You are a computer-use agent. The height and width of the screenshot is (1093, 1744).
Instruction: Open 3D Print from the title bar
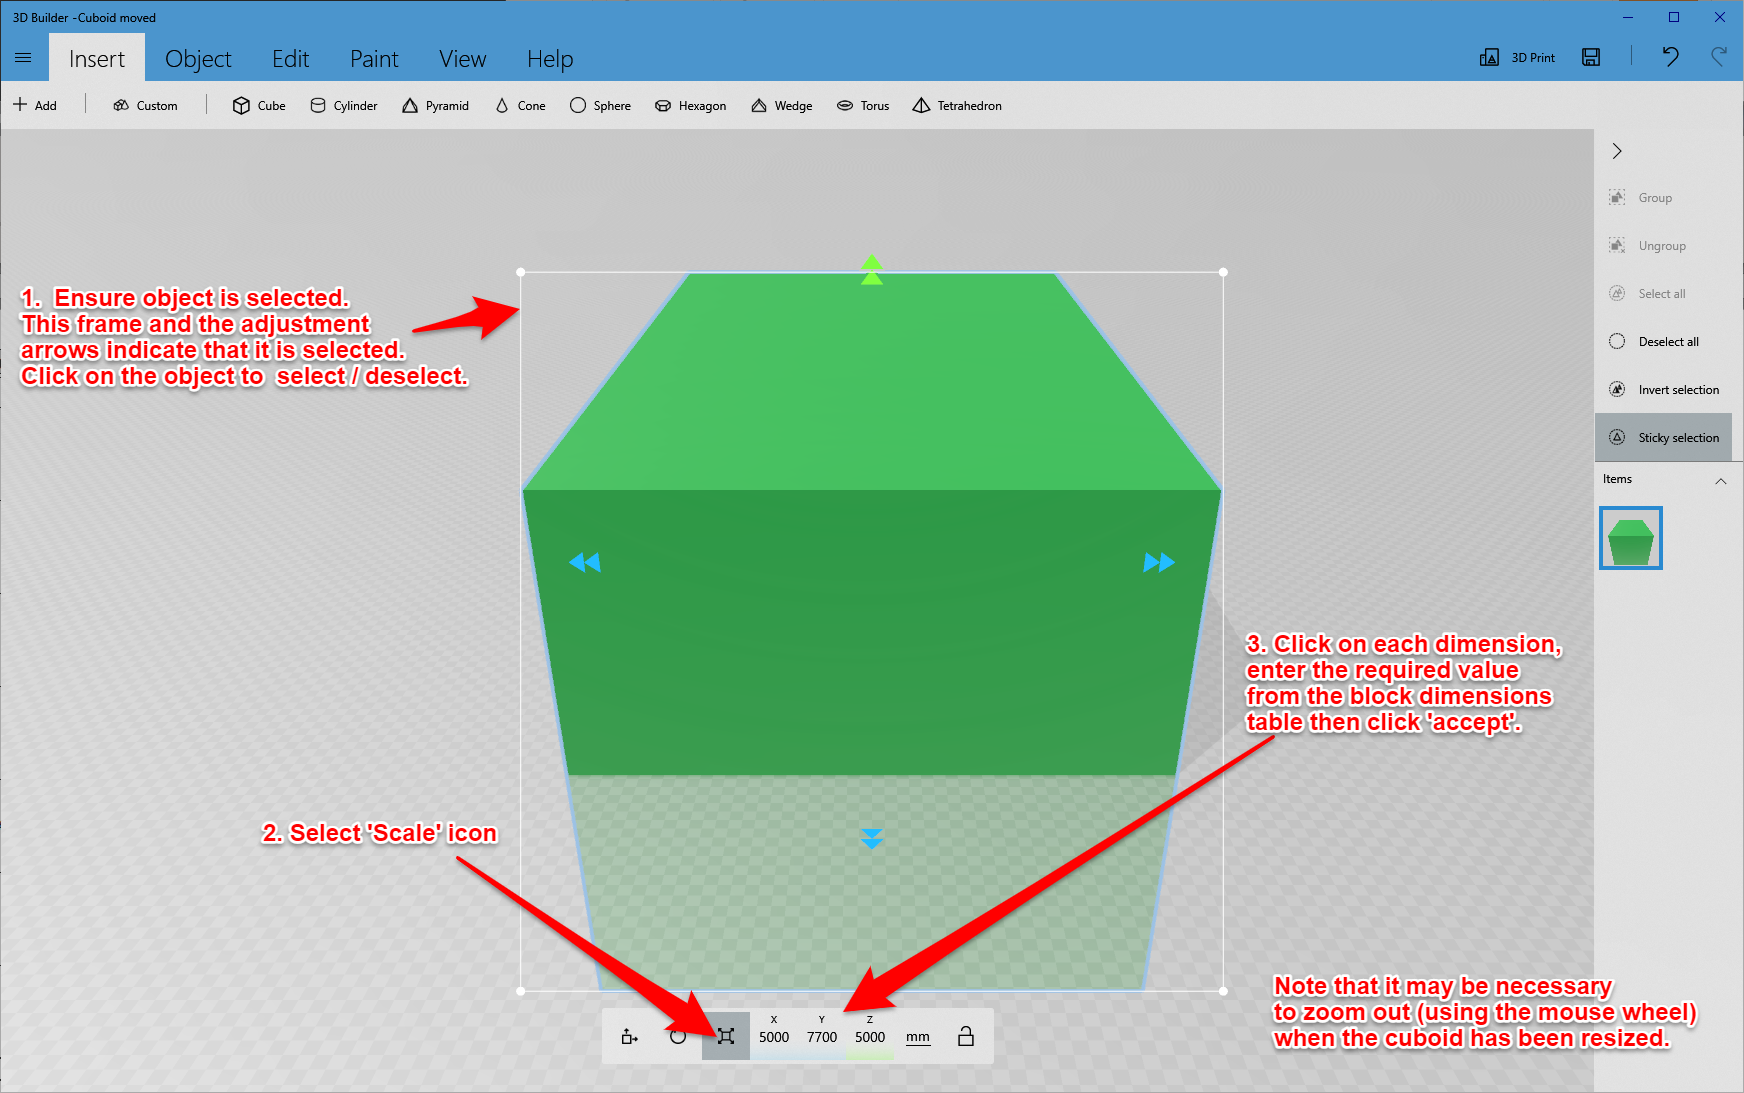click(x=1516, y=57)
